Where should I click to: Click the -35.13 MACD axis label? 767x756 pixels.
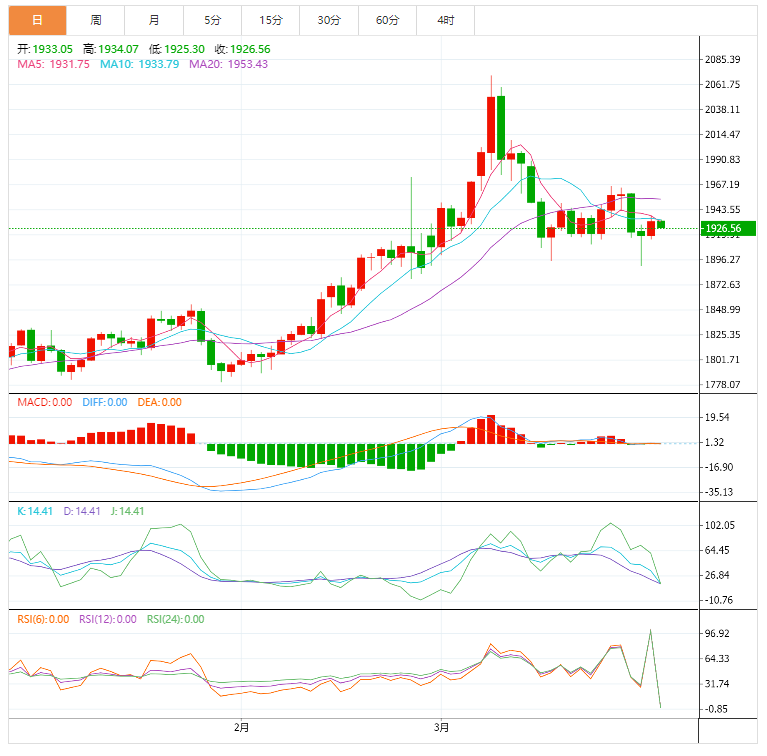coord(719,492)
